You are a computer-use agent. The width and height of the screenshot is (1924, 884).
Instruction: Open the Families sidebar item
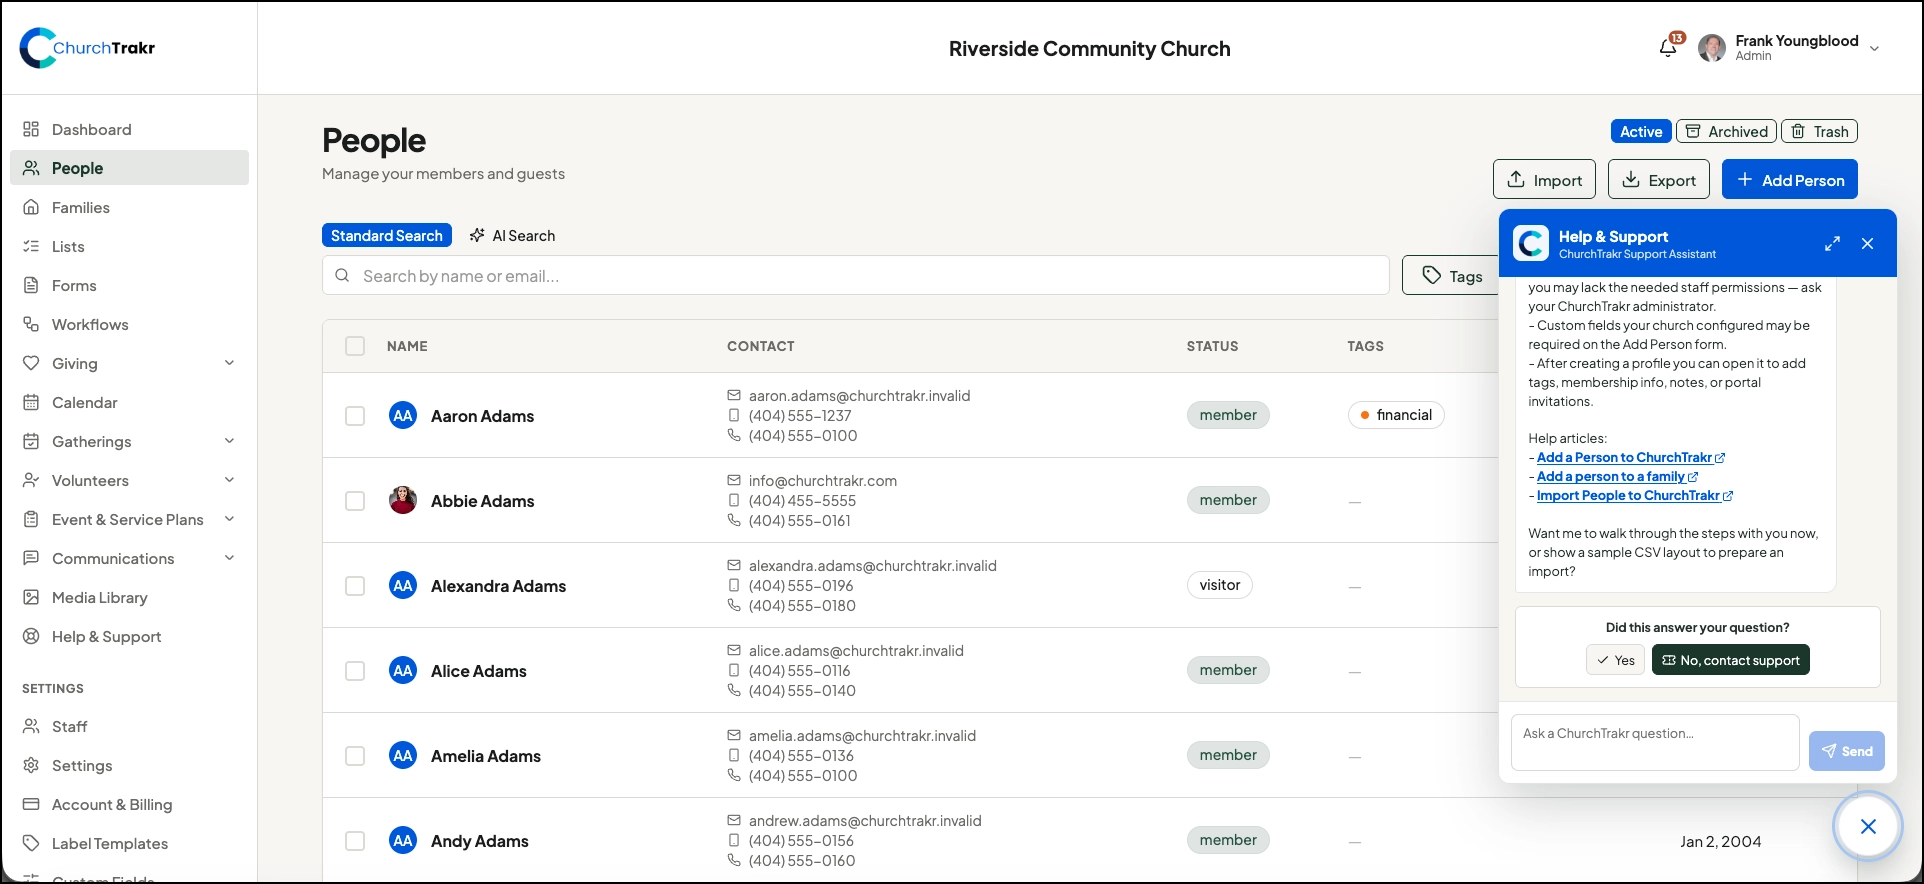129,207
